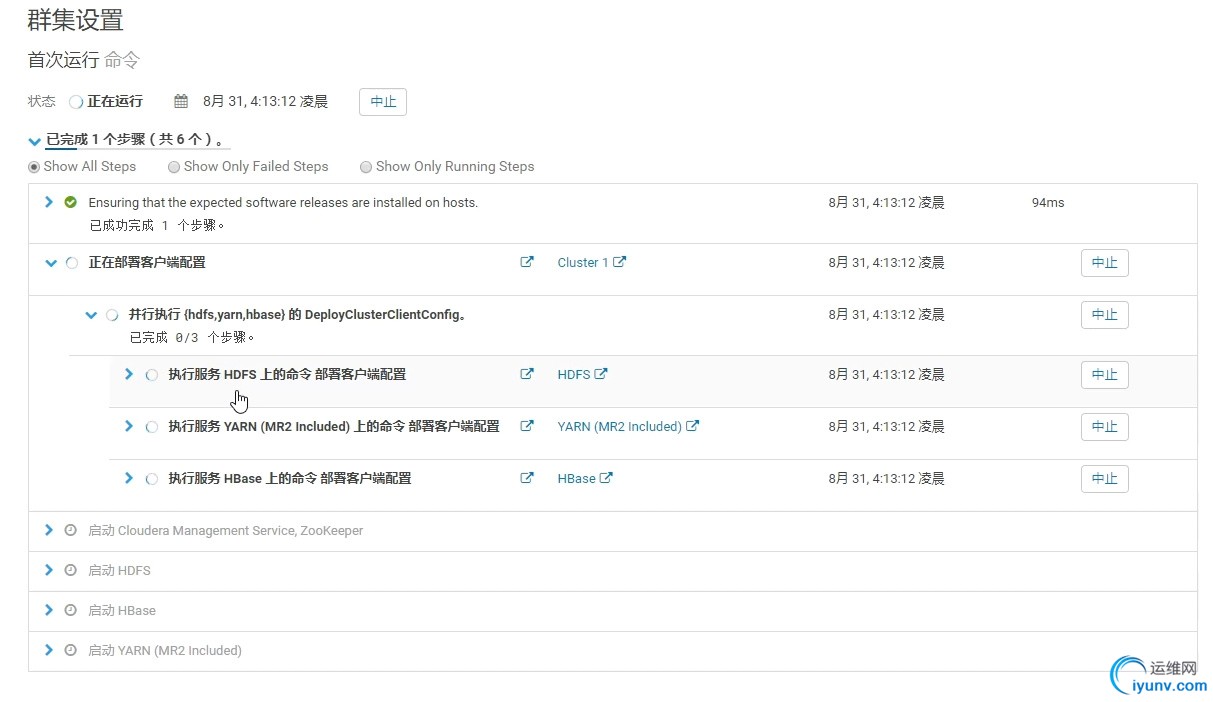Open external link icon in YARN command row
This screenshot has height=702, width=1213.
pyautogui.click(x=527, y=426)
